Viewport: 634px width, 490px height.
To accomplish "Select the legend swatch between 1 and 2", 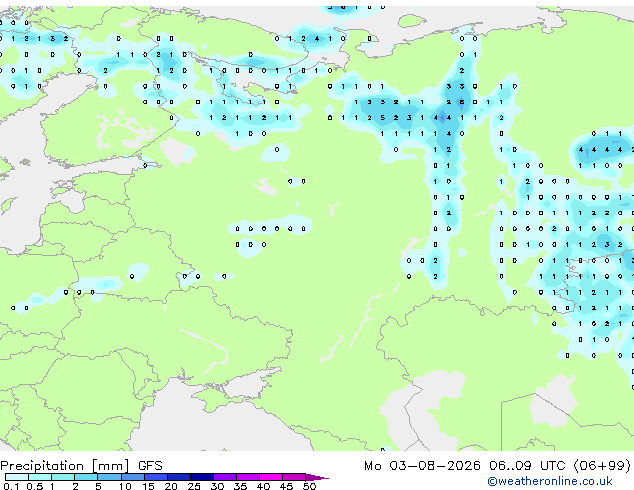I will coord(63,477).
